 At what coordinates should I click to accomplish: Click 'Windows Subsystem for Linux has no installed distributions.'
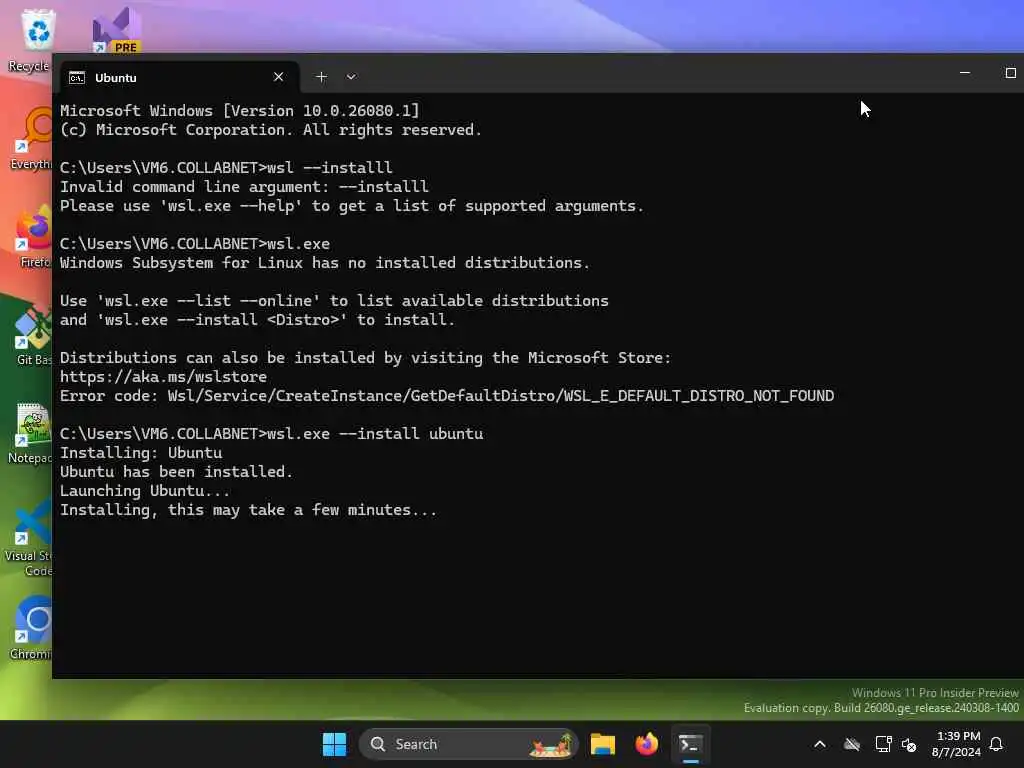[325, 263]
